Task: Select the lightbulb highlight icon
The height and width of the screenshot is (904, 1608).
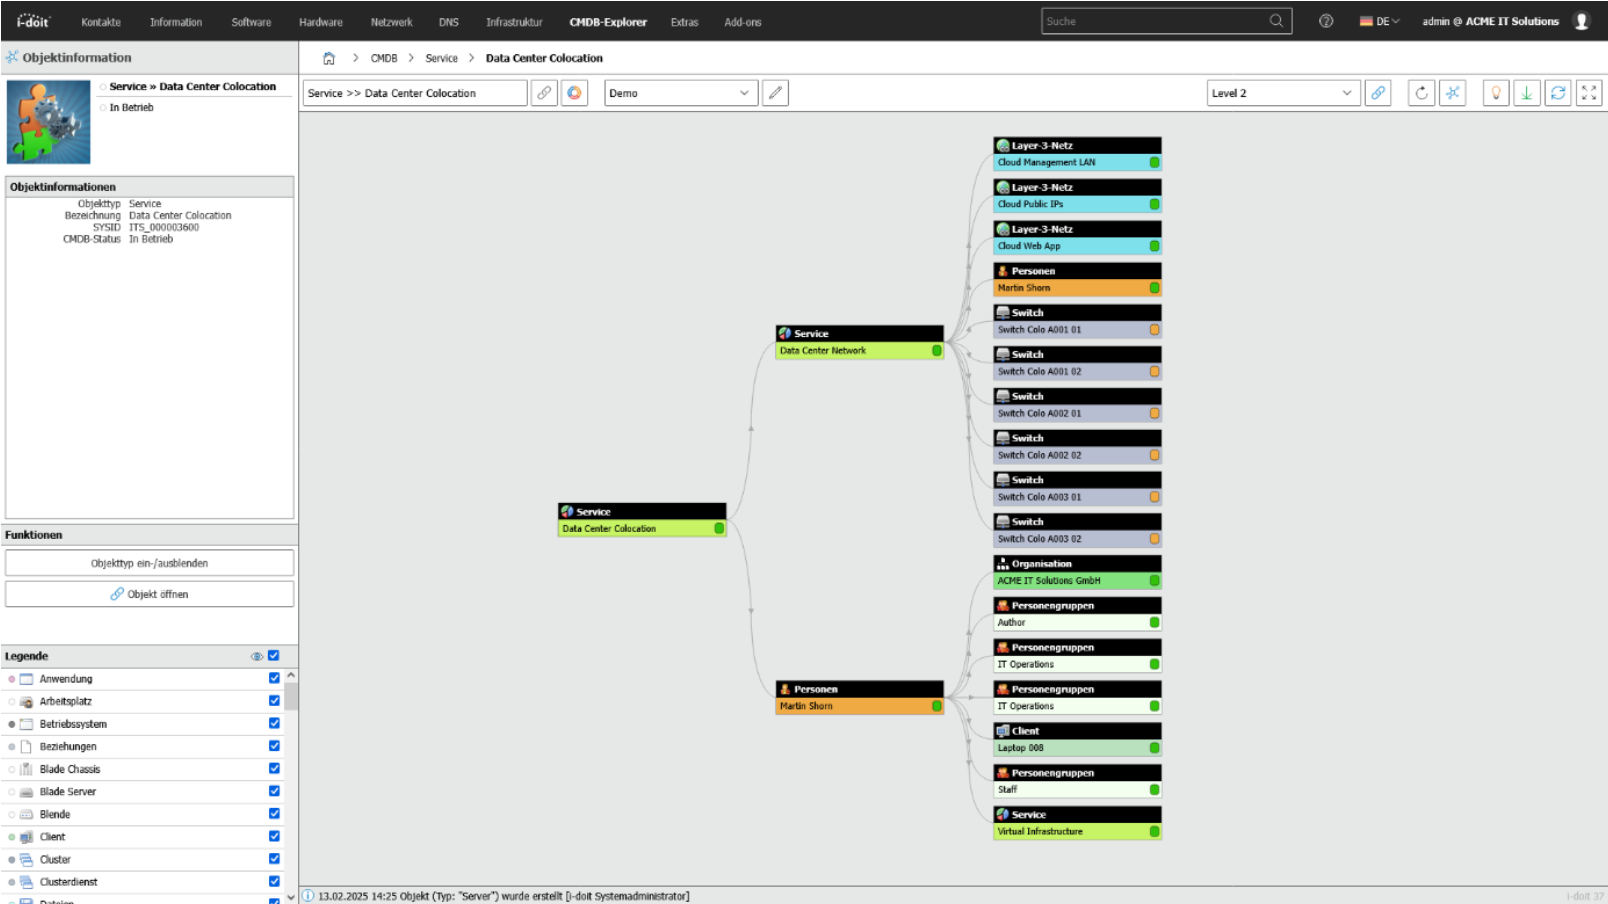Action: (x=1496, y=93)
